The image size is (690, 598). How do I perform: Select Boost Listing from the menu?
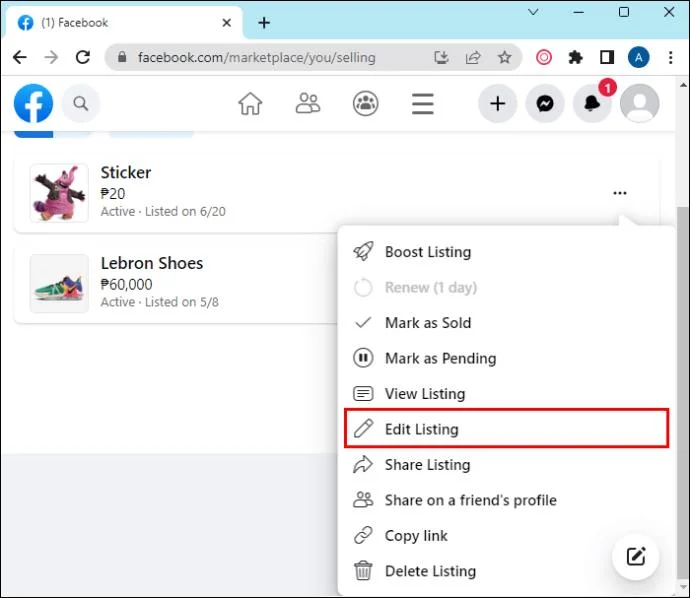point(506,252)
